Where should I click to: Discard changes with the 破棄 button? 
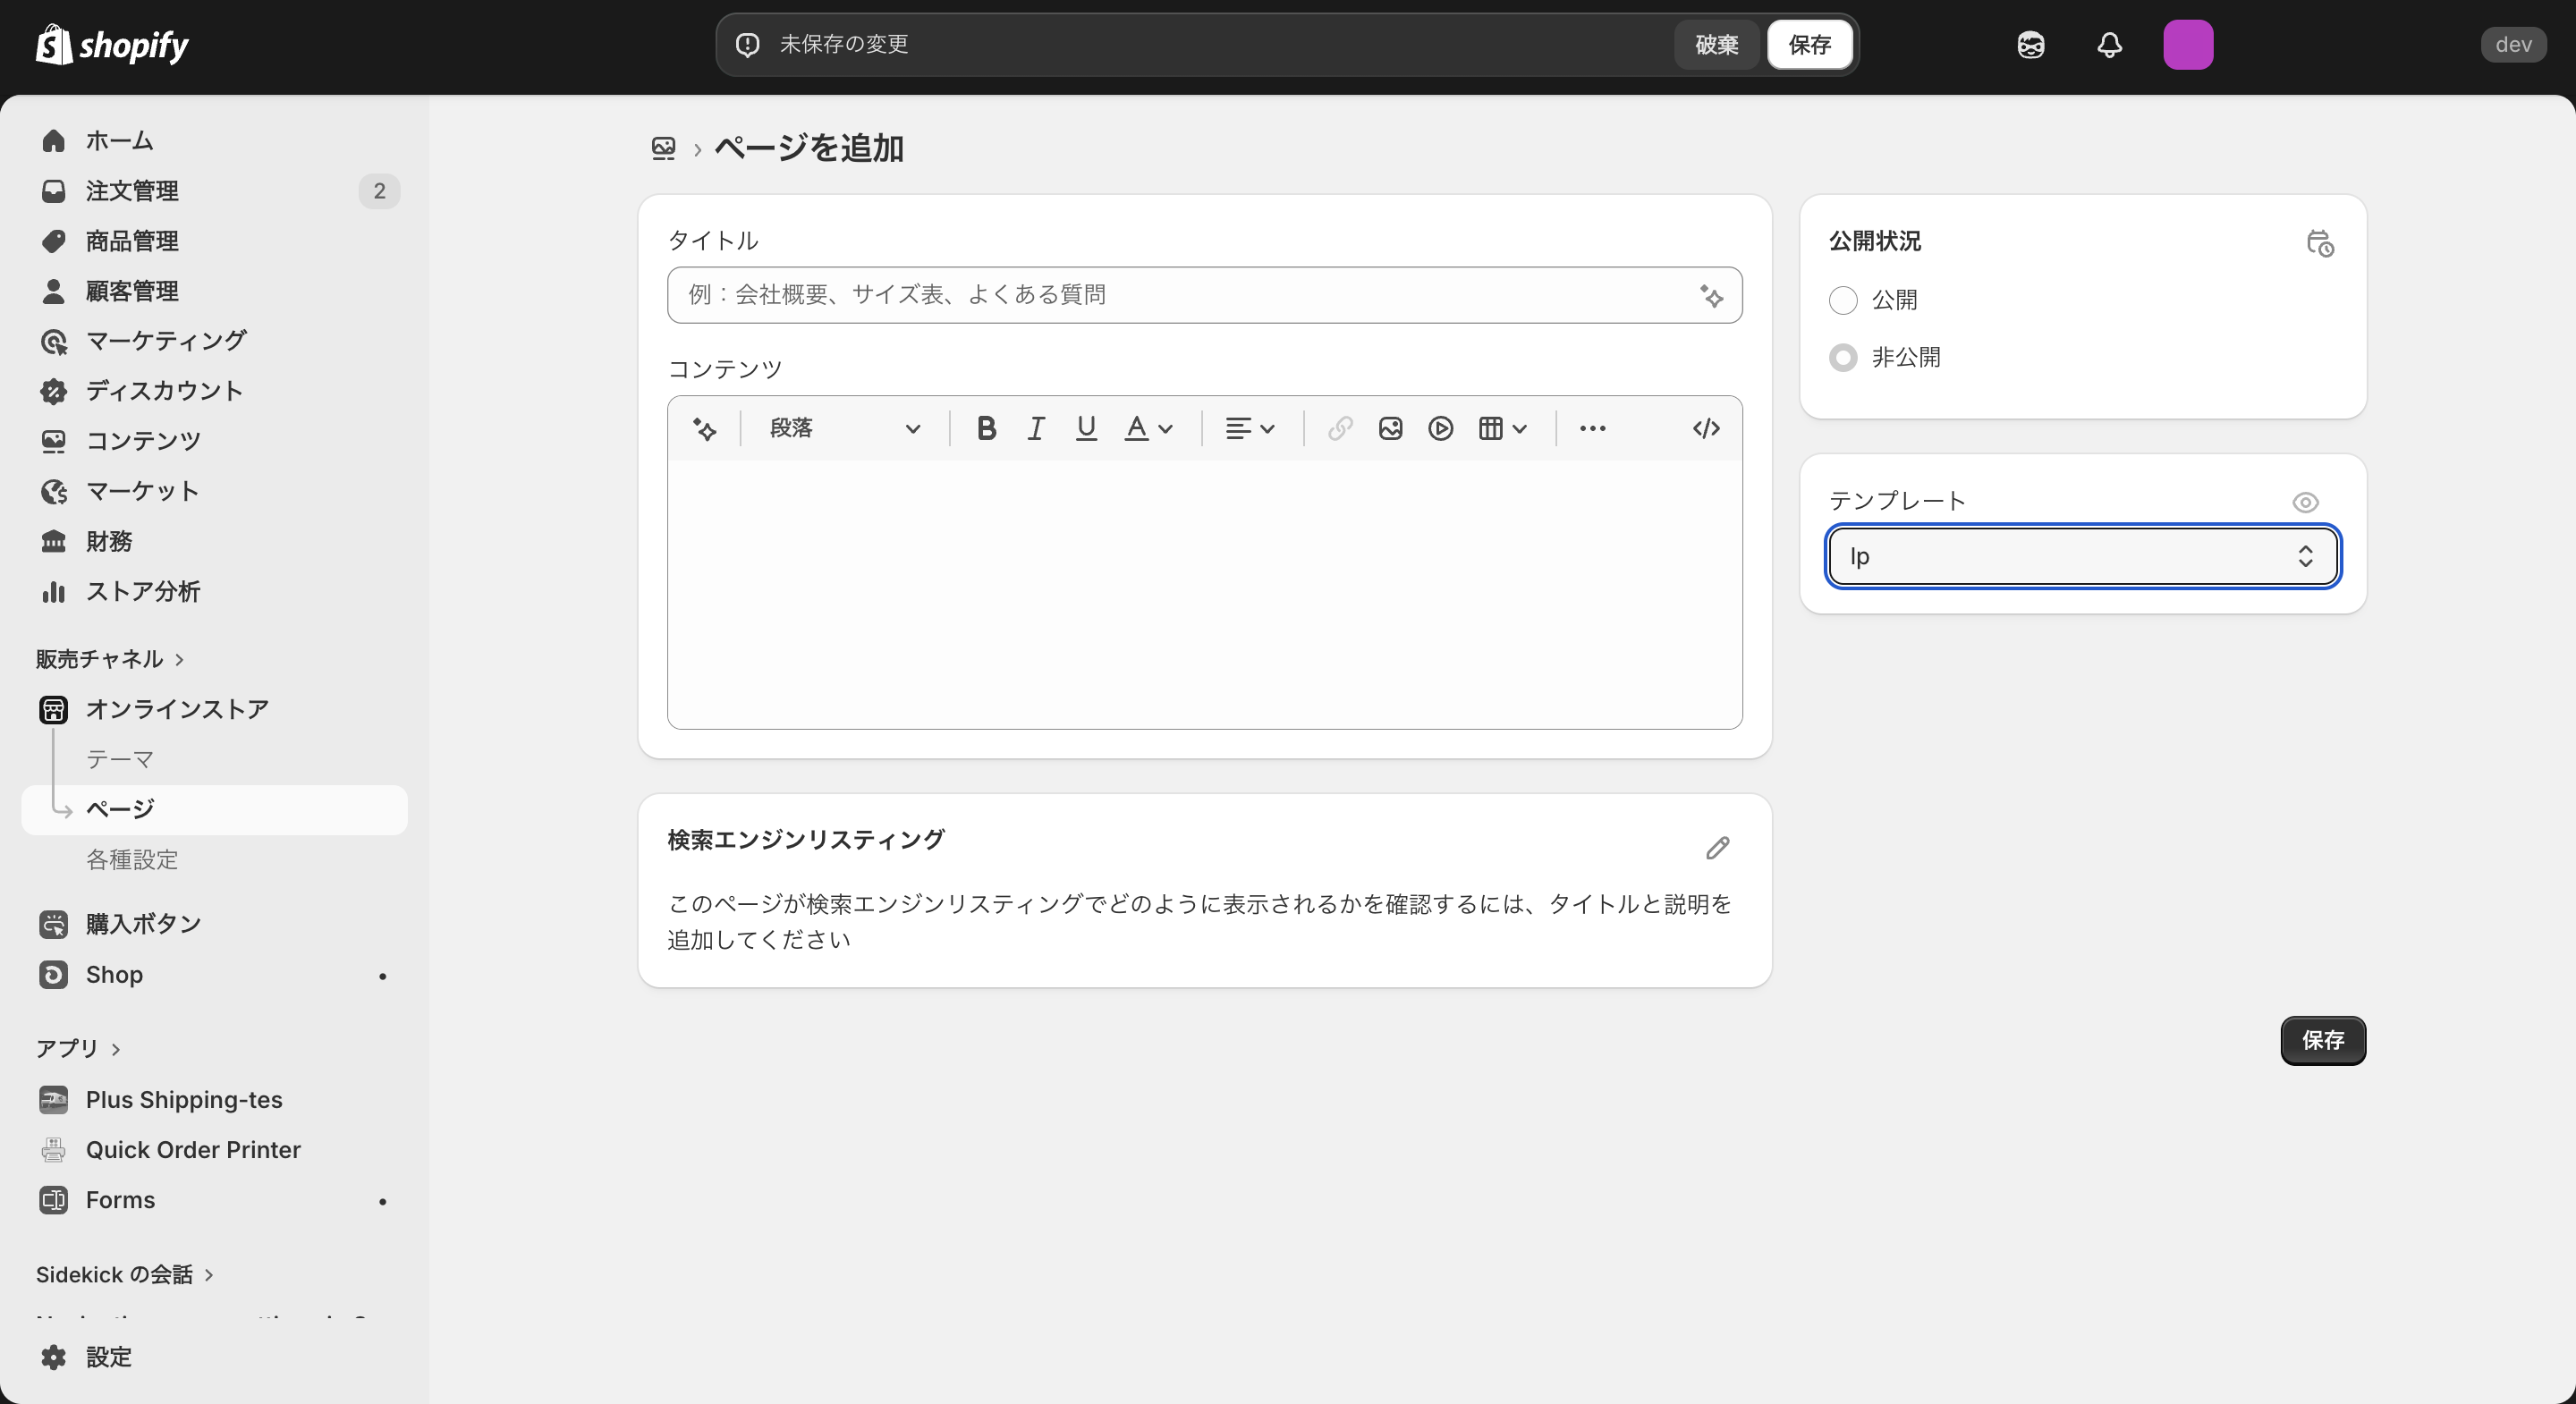(x=1716, y=44)
